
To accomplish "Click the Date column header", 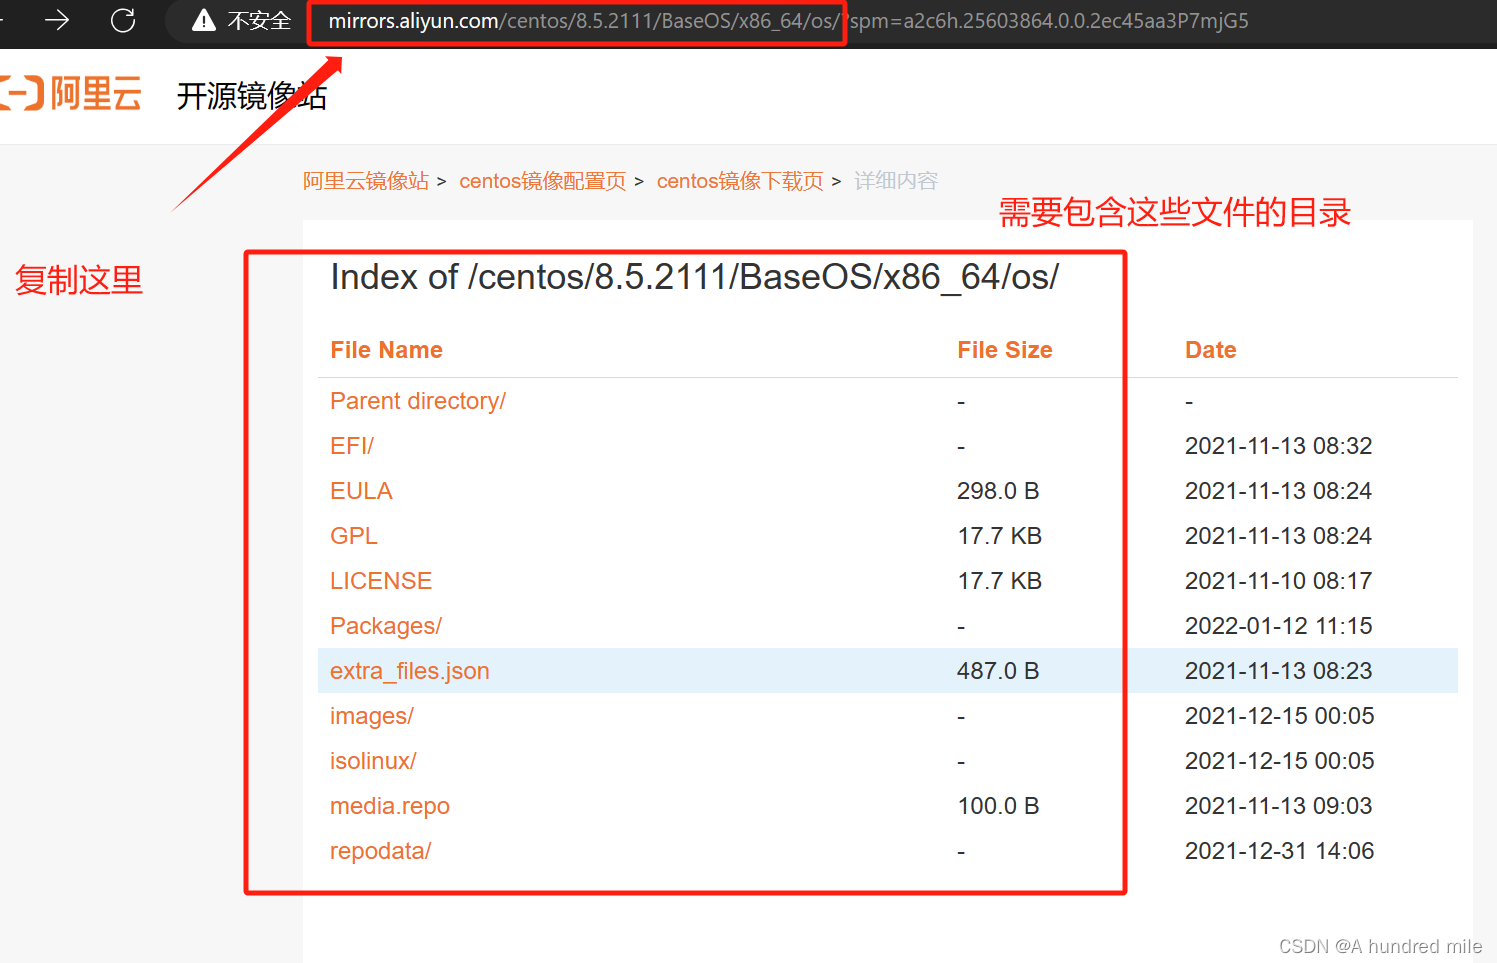I will 1210,350.
